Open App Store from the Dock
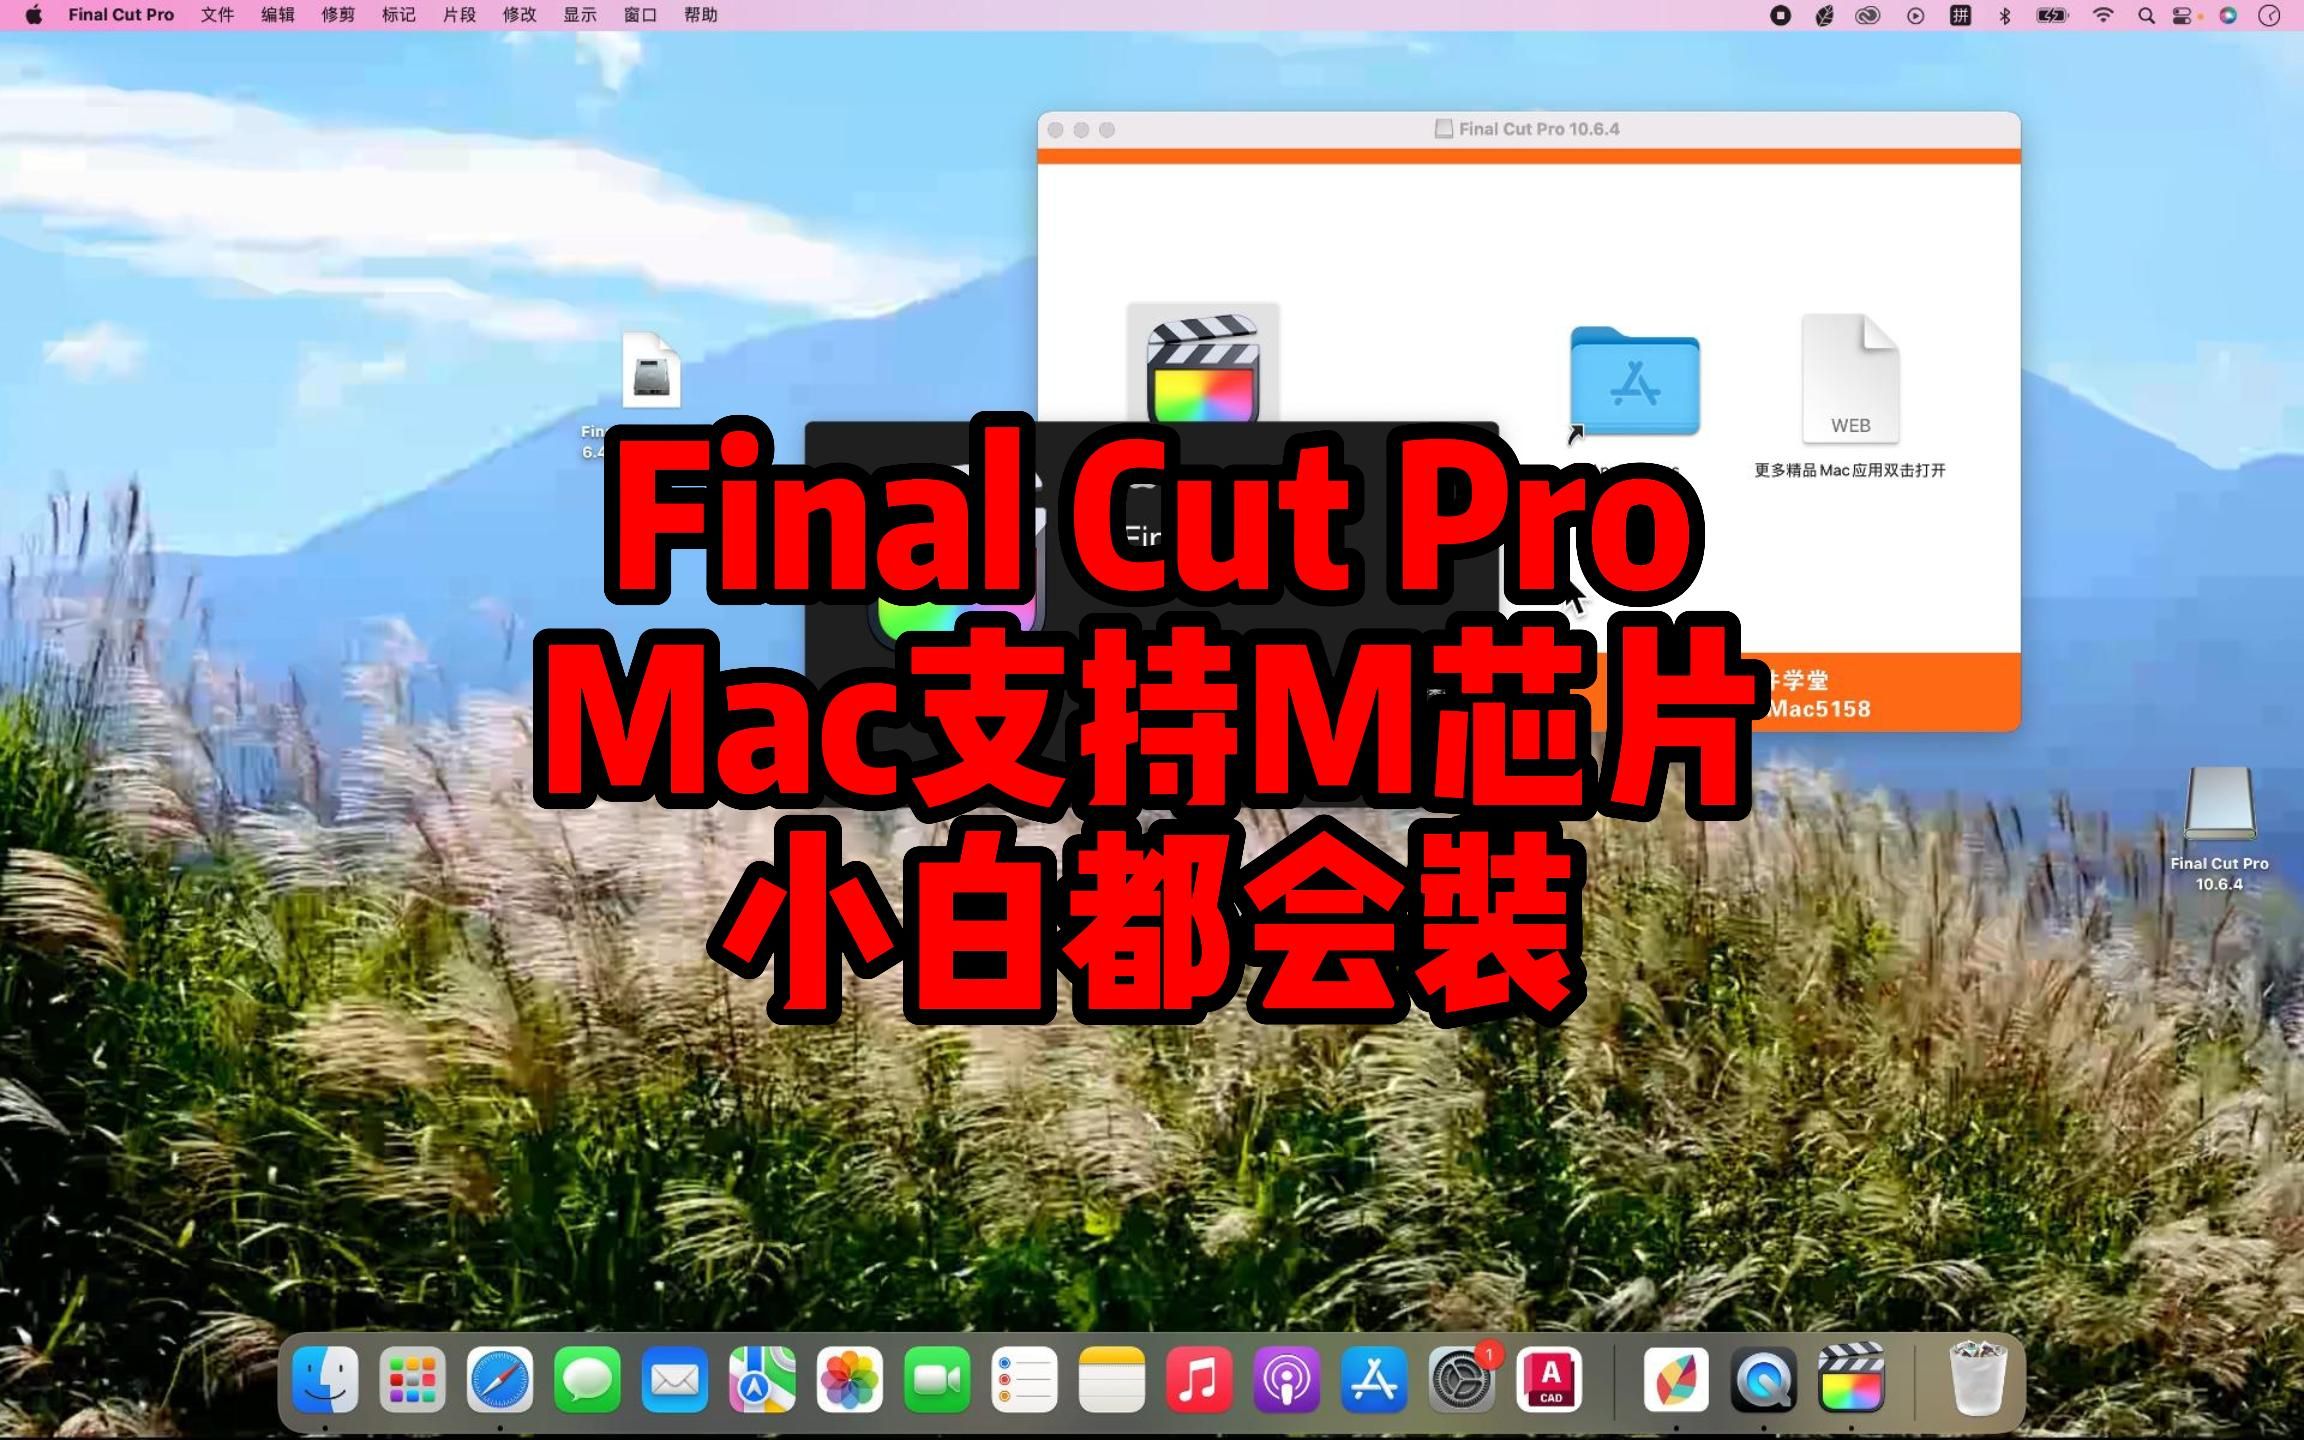 1374,1380
